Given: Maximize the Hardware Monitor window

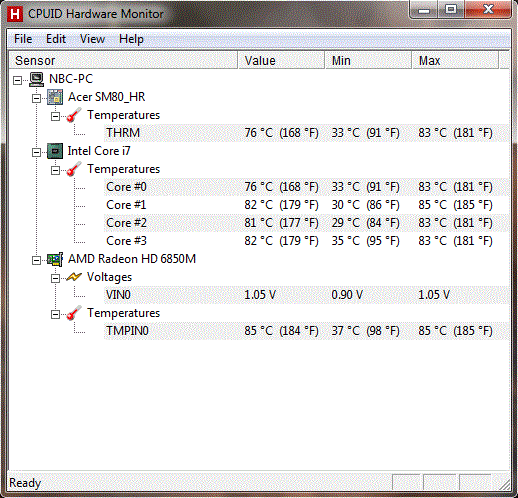Looking at the screenshot, I should point(451,10).
